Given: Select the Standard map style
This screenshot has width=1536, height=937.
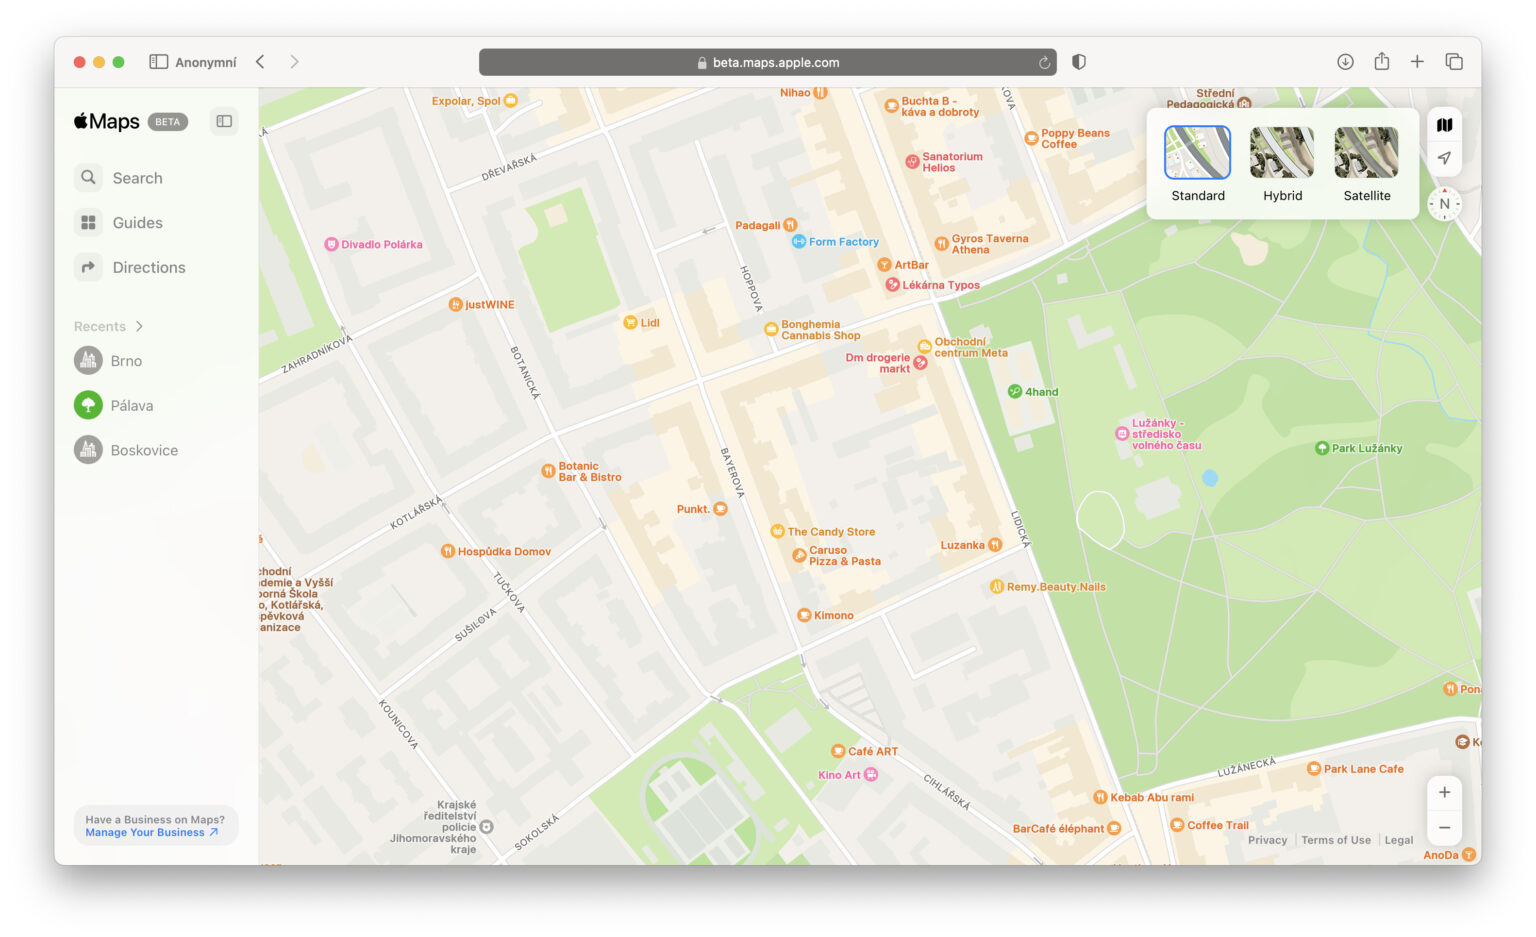Looking at the screenshot, I should click(x=1198, y=164).
